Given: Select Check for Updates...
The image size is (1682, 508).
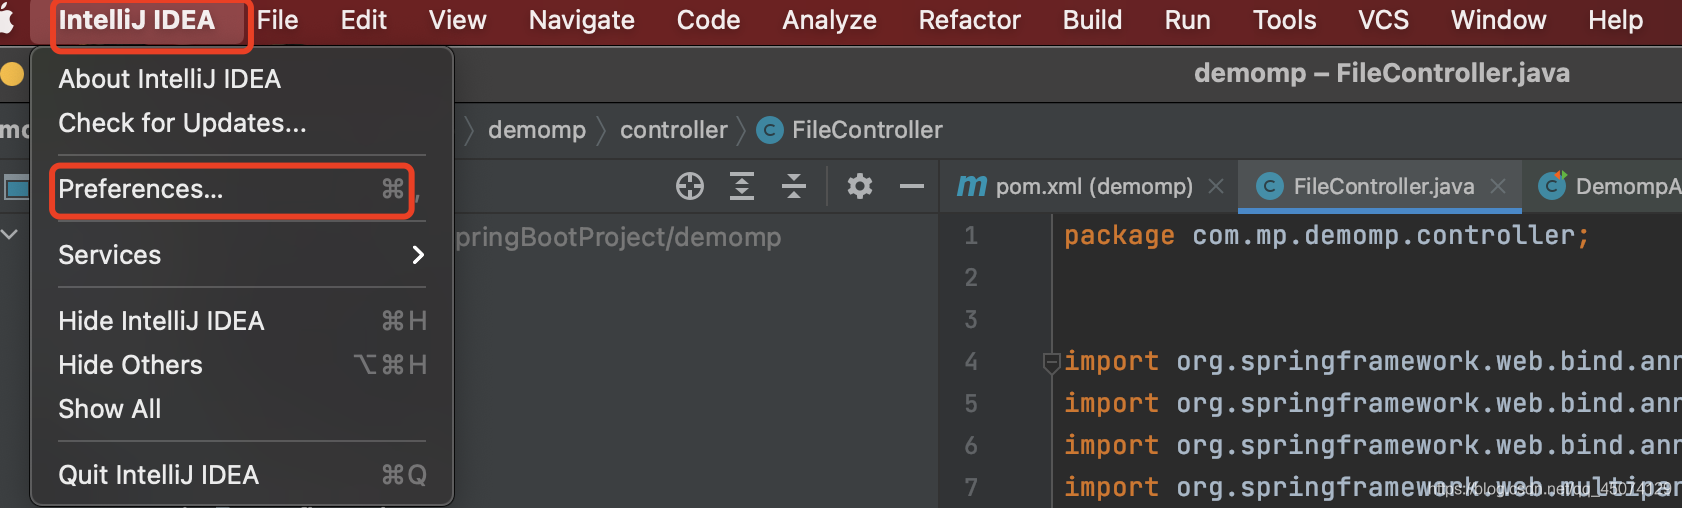Looking at the screenshot, I should tap(182, 123).
